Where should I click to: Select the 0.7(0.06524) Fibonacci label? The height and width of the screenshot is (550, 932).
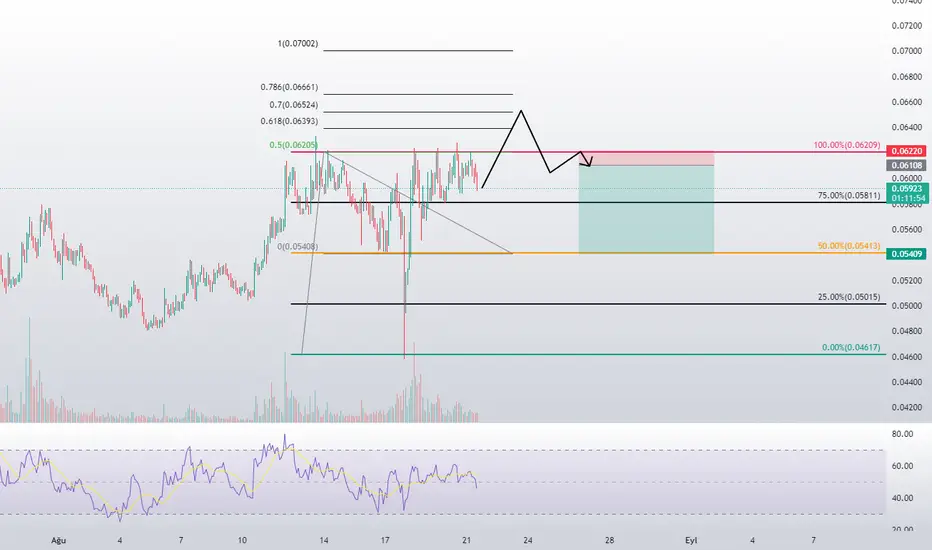(x=294, y=105)
